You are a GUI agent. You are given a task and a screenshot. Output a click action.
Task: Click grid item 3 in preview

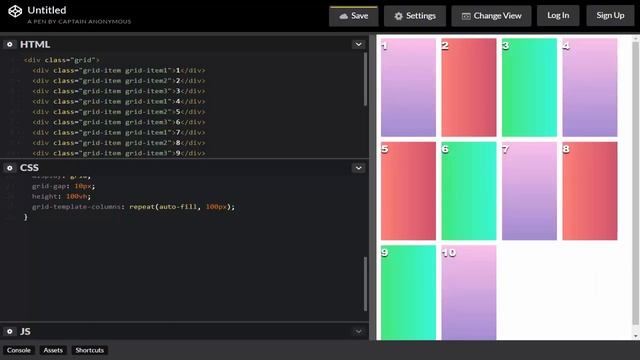tap(529, 87)
